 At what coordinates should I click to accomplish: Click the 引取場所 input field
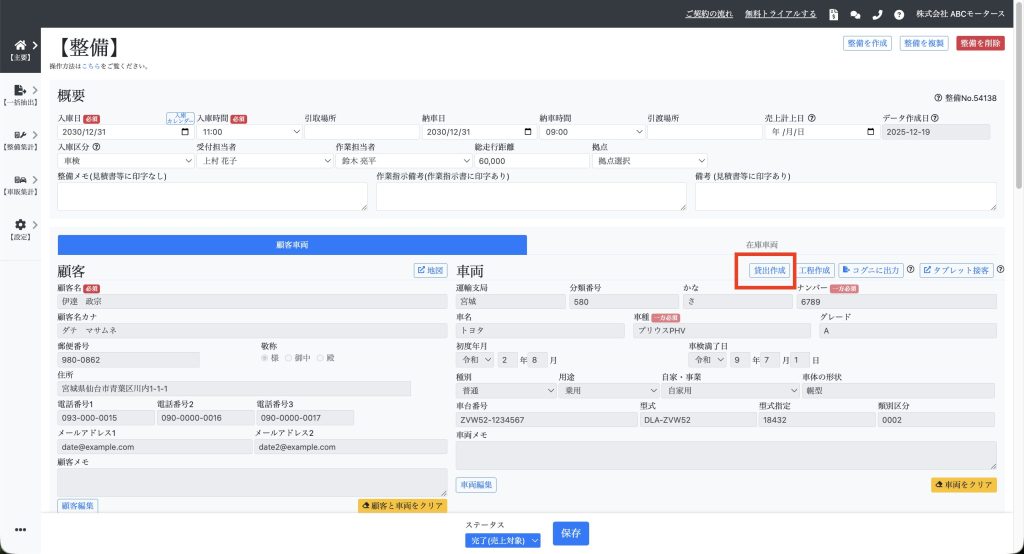click(x=361, y=131)
